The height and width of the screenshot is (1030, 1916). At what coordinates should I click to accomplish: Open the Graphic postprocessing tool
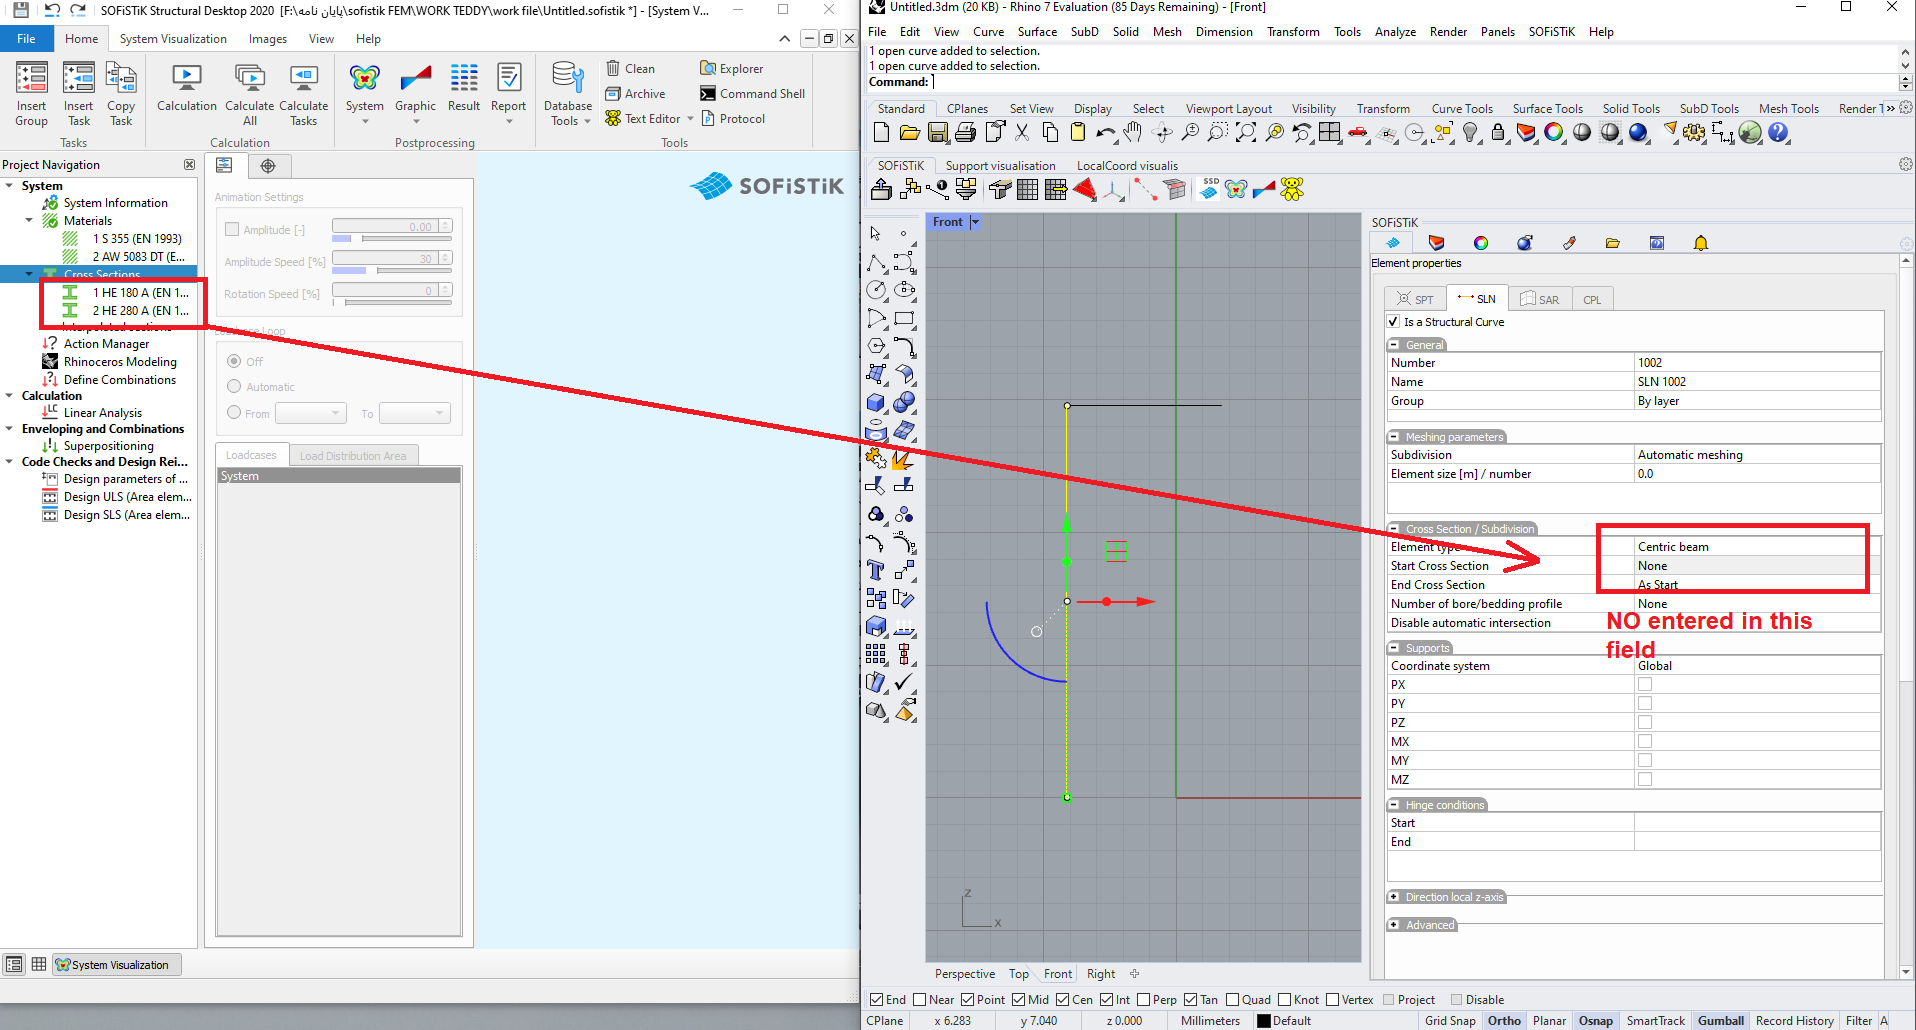click(415, 94)
